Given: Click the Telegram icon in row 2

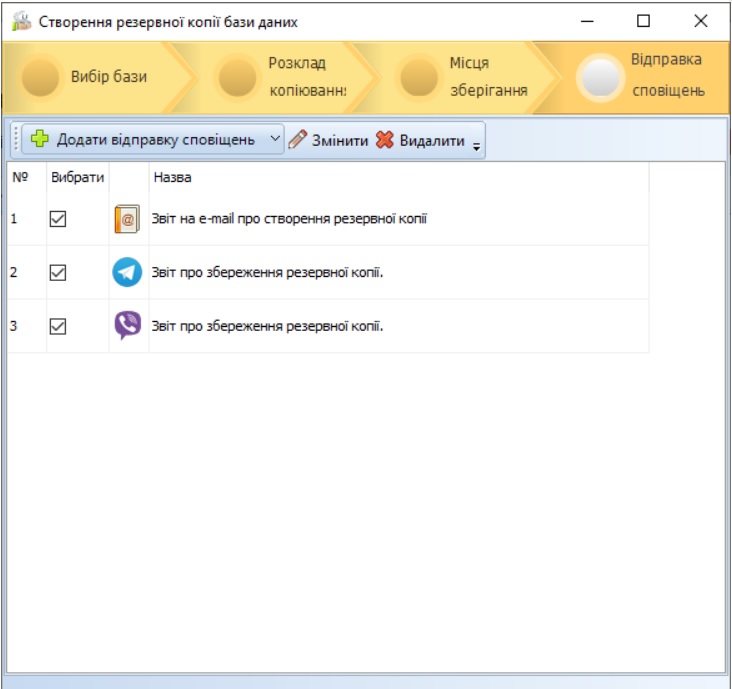Looking at the screenshot, I should pyautogui.click(x=127, y=272).
